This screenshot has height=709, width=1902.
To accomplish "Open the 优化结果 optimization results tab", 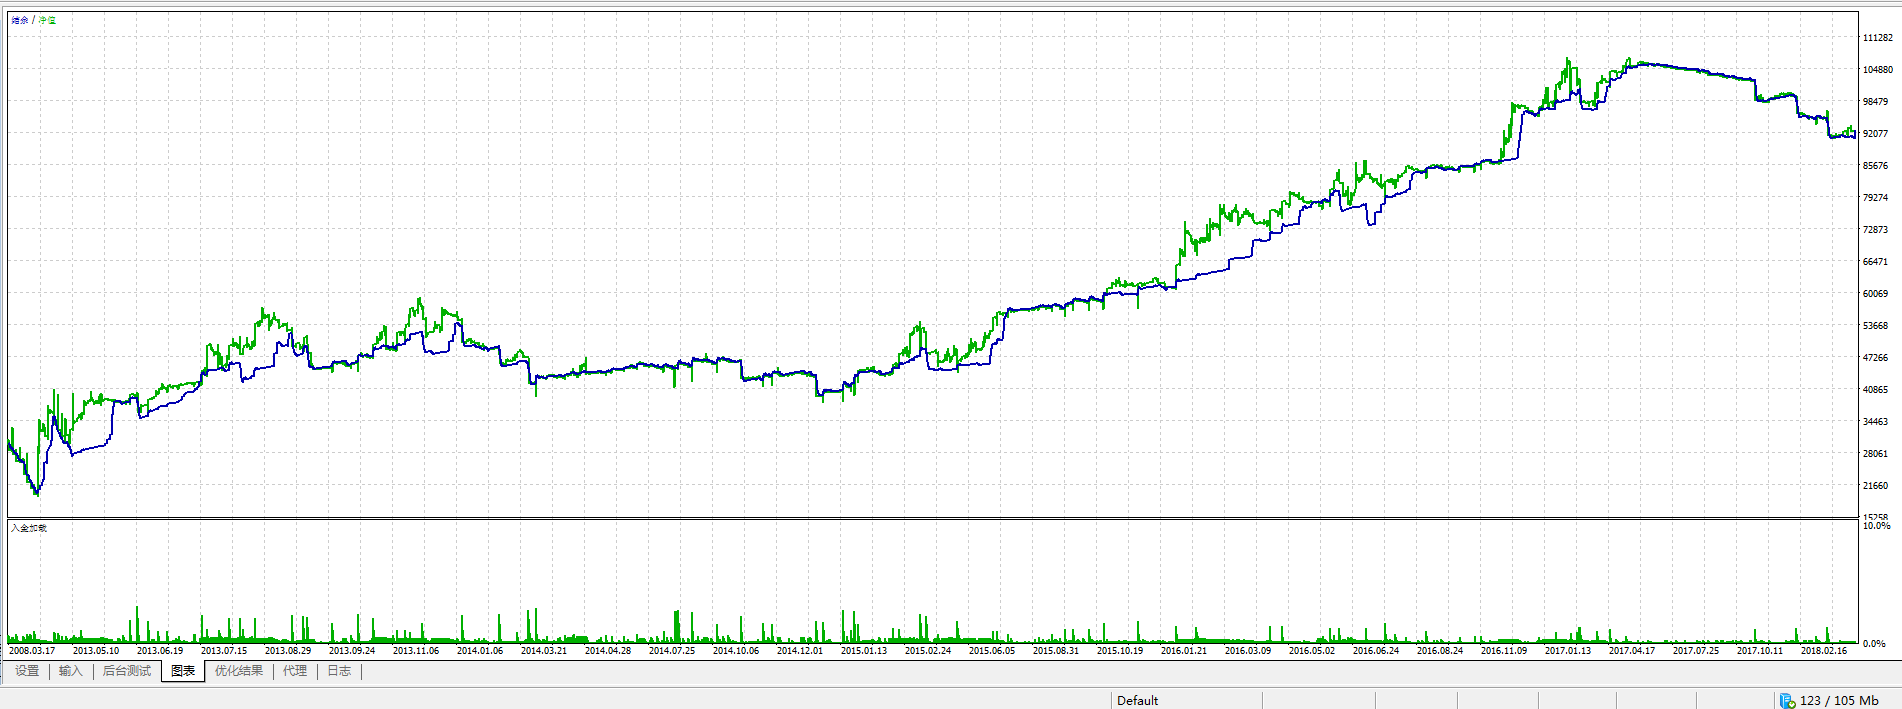I will [x=239, y=671].
